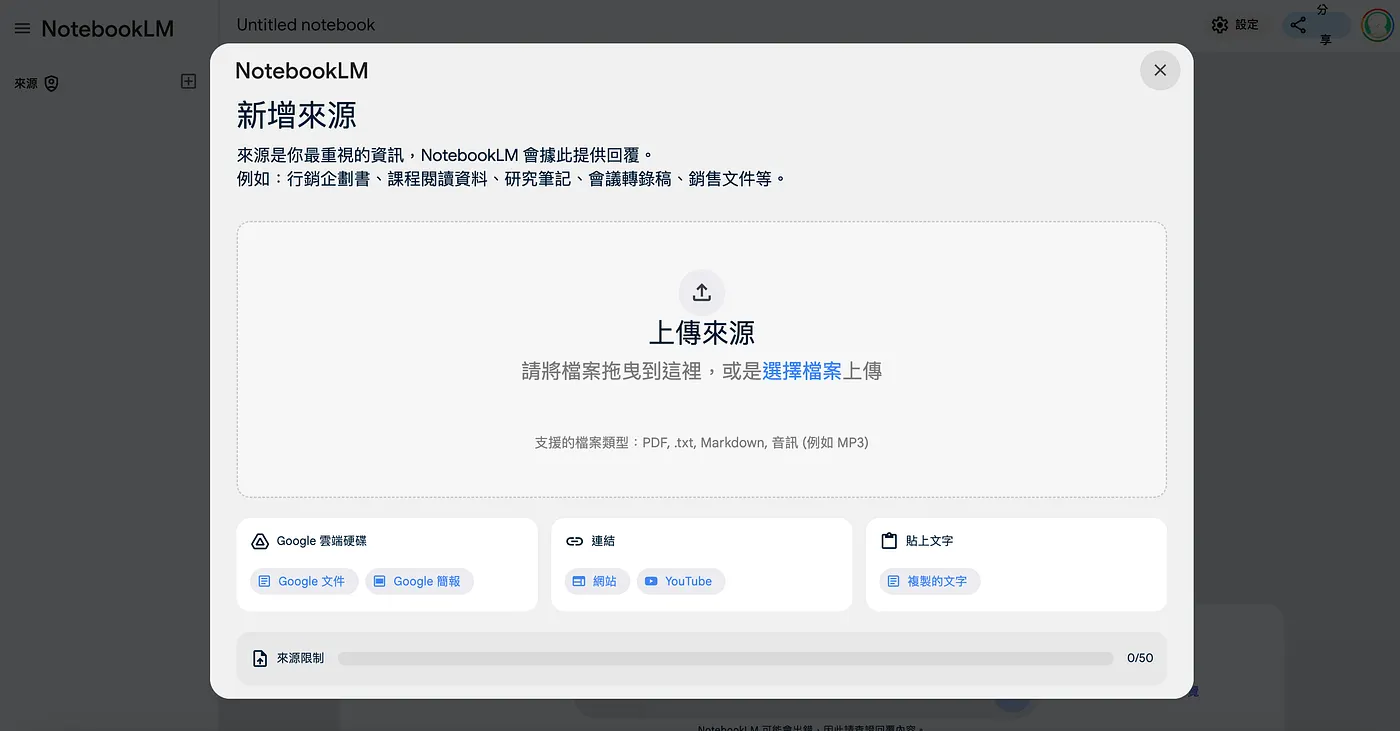
Task: Click the upload arrow icon
Action: click(702, 292)
